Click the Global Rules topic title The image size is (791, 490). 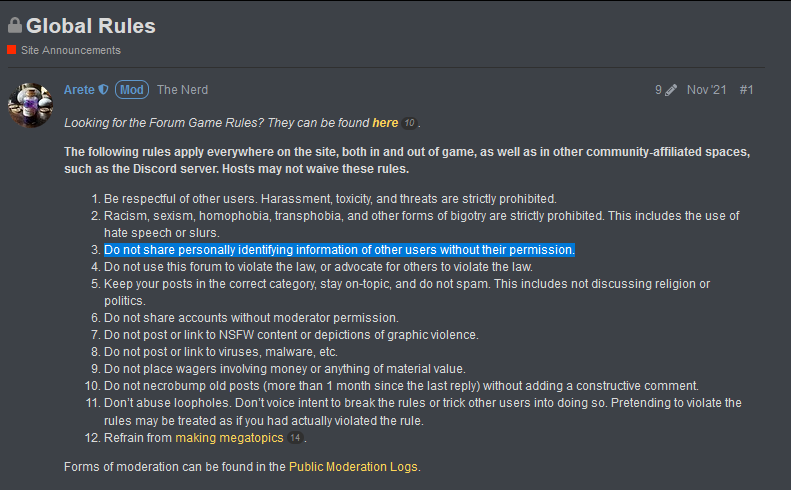coord(91,26)
